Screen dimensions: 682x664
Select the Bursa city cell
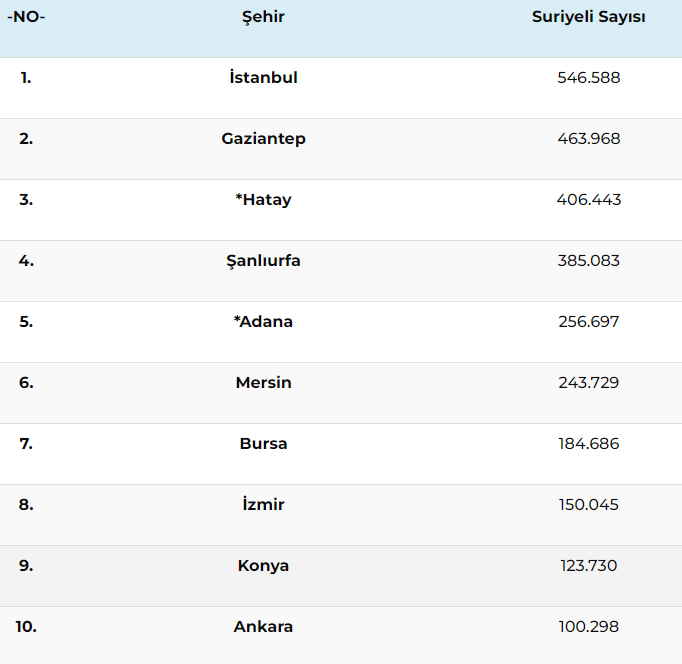tap(263, 444)
